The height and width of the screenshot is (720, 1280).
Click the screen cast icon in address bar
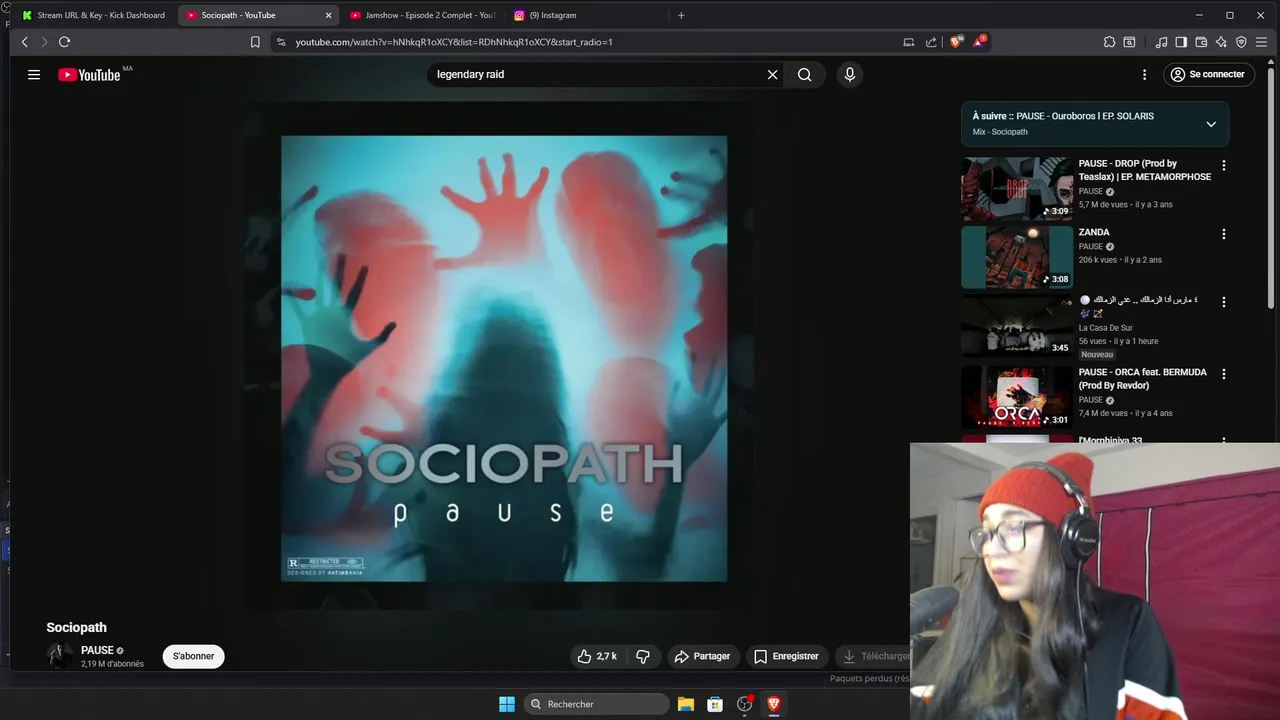908,42
